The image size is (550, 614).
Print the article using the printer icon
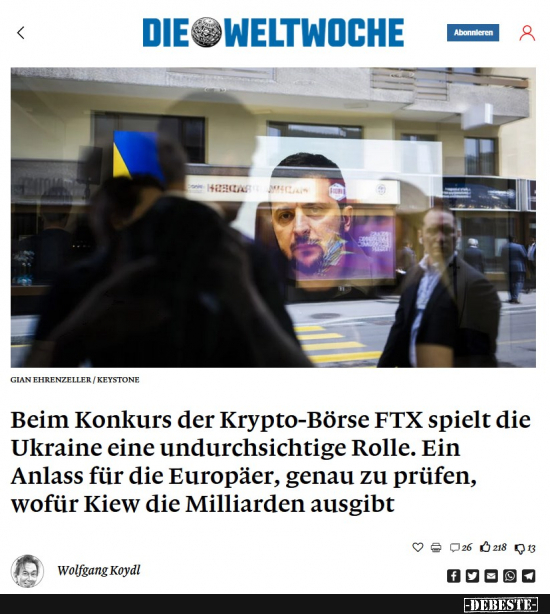click(x=436, y=547)
